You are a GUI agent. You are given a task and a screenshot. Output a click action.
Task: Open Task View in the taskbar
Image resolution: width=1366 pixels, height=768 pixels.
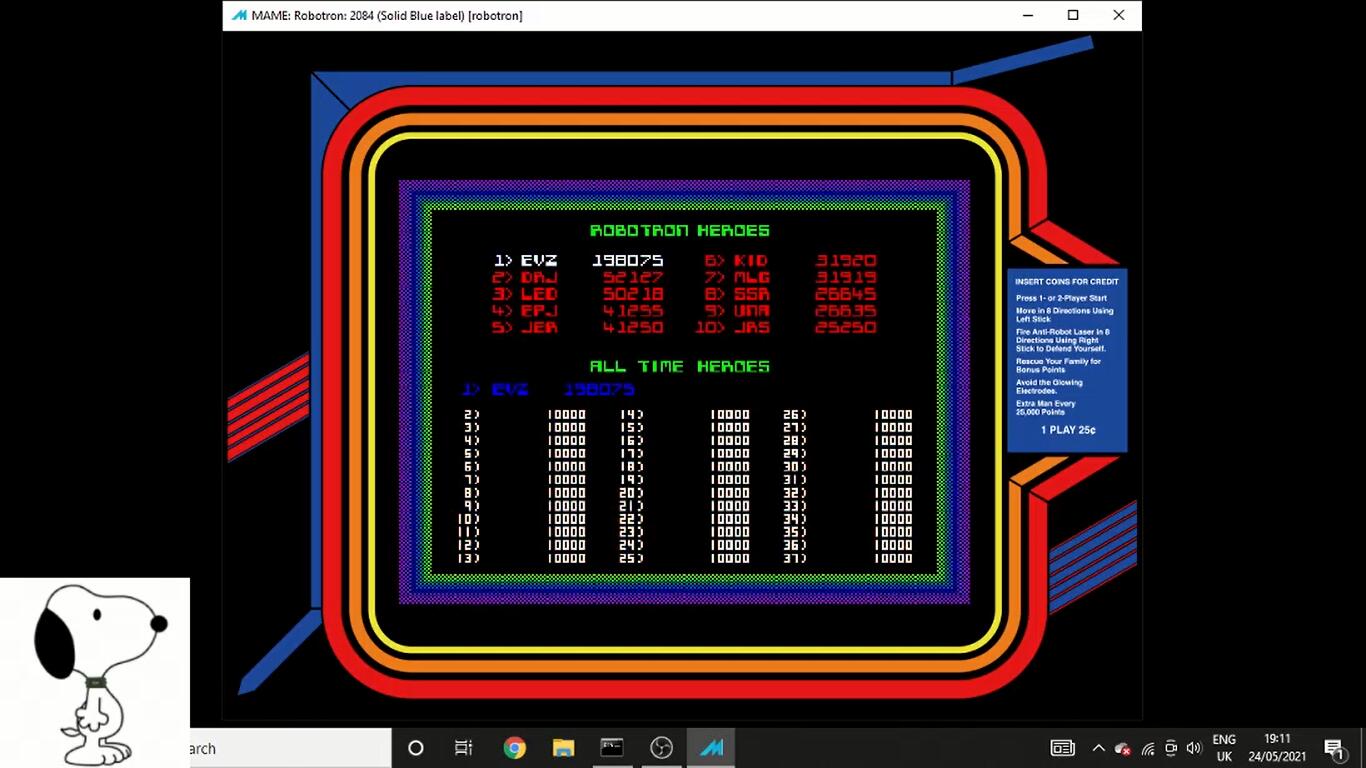pyautogui.click(x=464, y=748)
